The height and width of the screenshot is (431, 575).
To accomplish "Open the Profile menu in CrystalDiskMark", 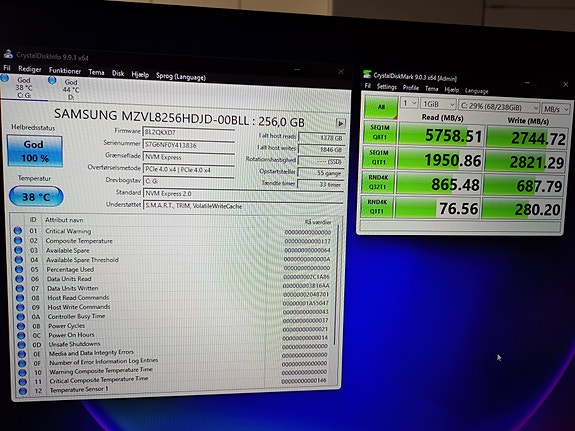I will (x=410, y=88).
